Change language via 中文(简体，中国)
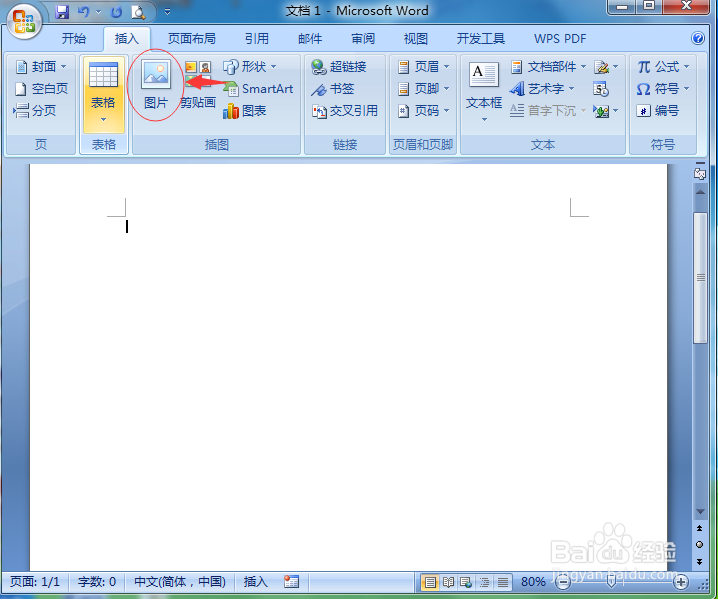Screen dimensions: 718x599 tap(180, 582)
